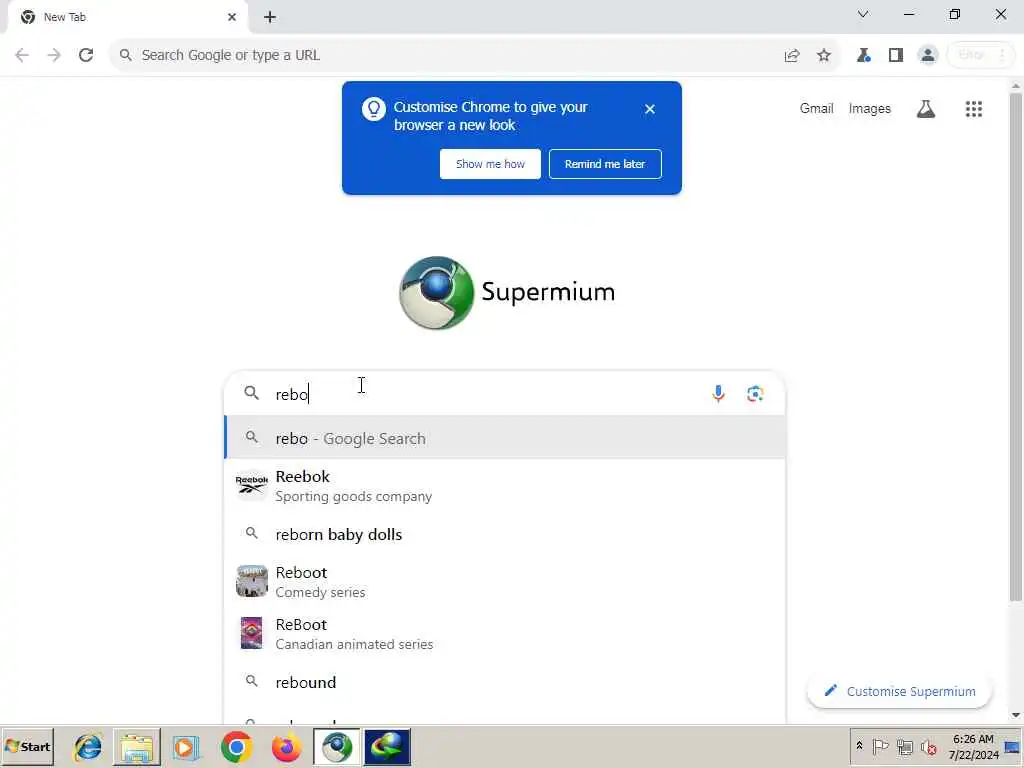Open Internet Explorer from taskbar
Screen dimensions: 1024x768
coord(88,747)
